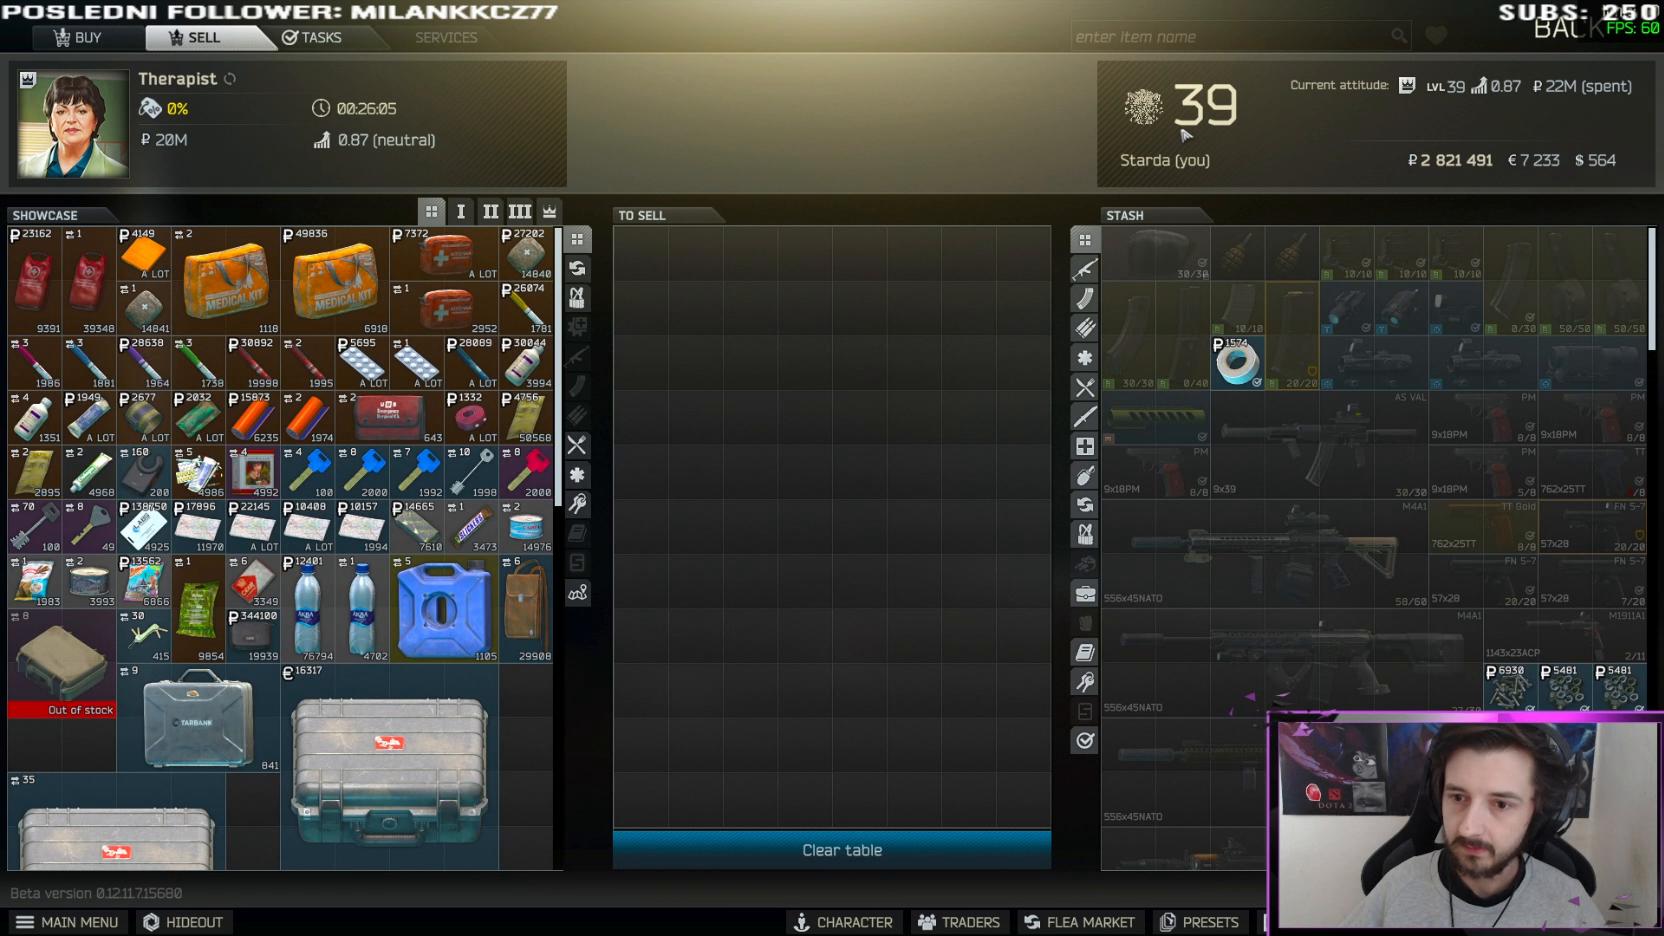Filter stash by containers briefcase icon

(1085, 594)
